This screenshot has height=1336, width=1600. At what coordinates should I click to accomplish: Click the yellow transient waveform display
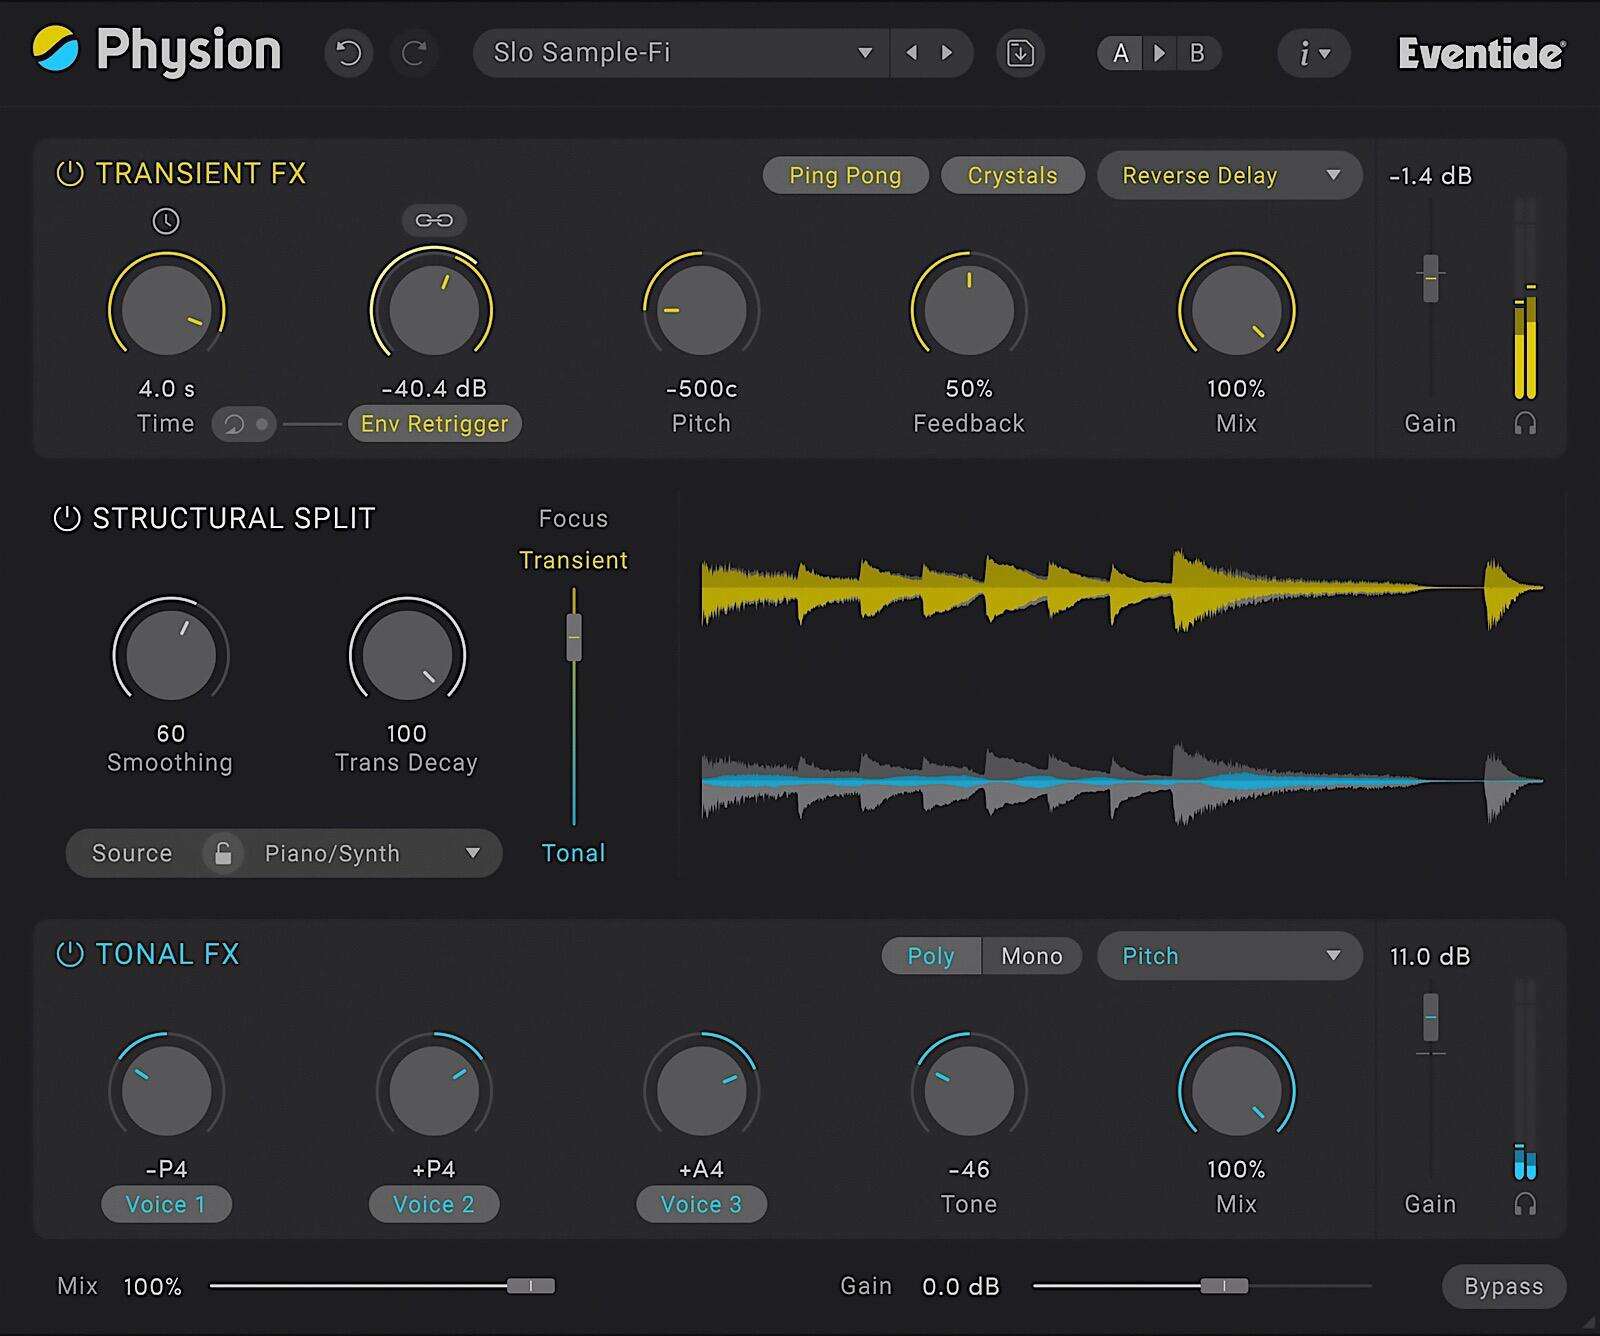coord(1122,590)
